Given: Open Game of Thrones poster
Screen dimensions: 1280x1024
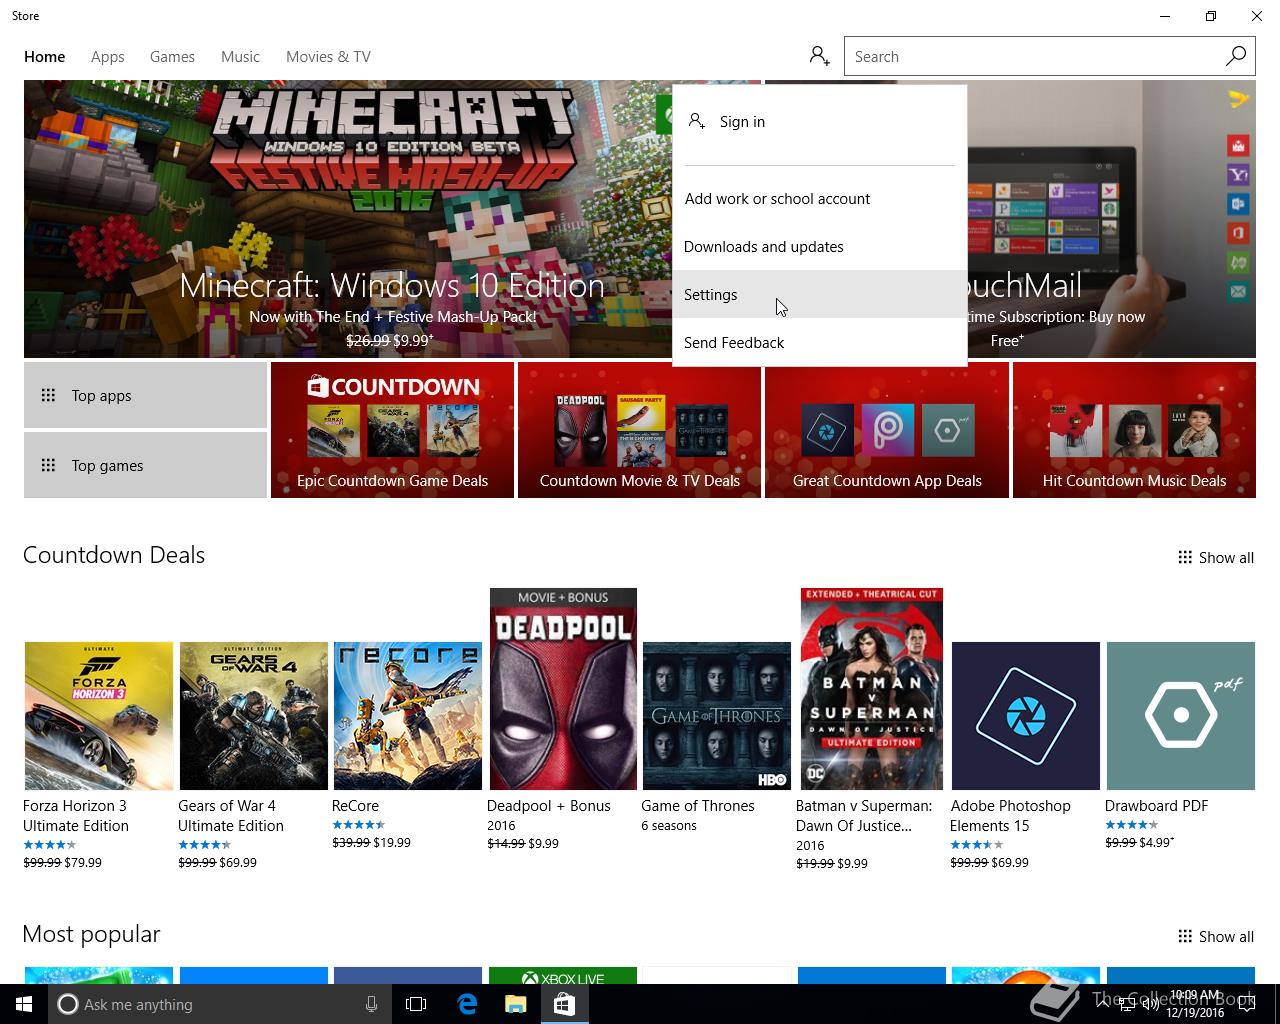Looking at the screenshot, I should click(717, 716).
